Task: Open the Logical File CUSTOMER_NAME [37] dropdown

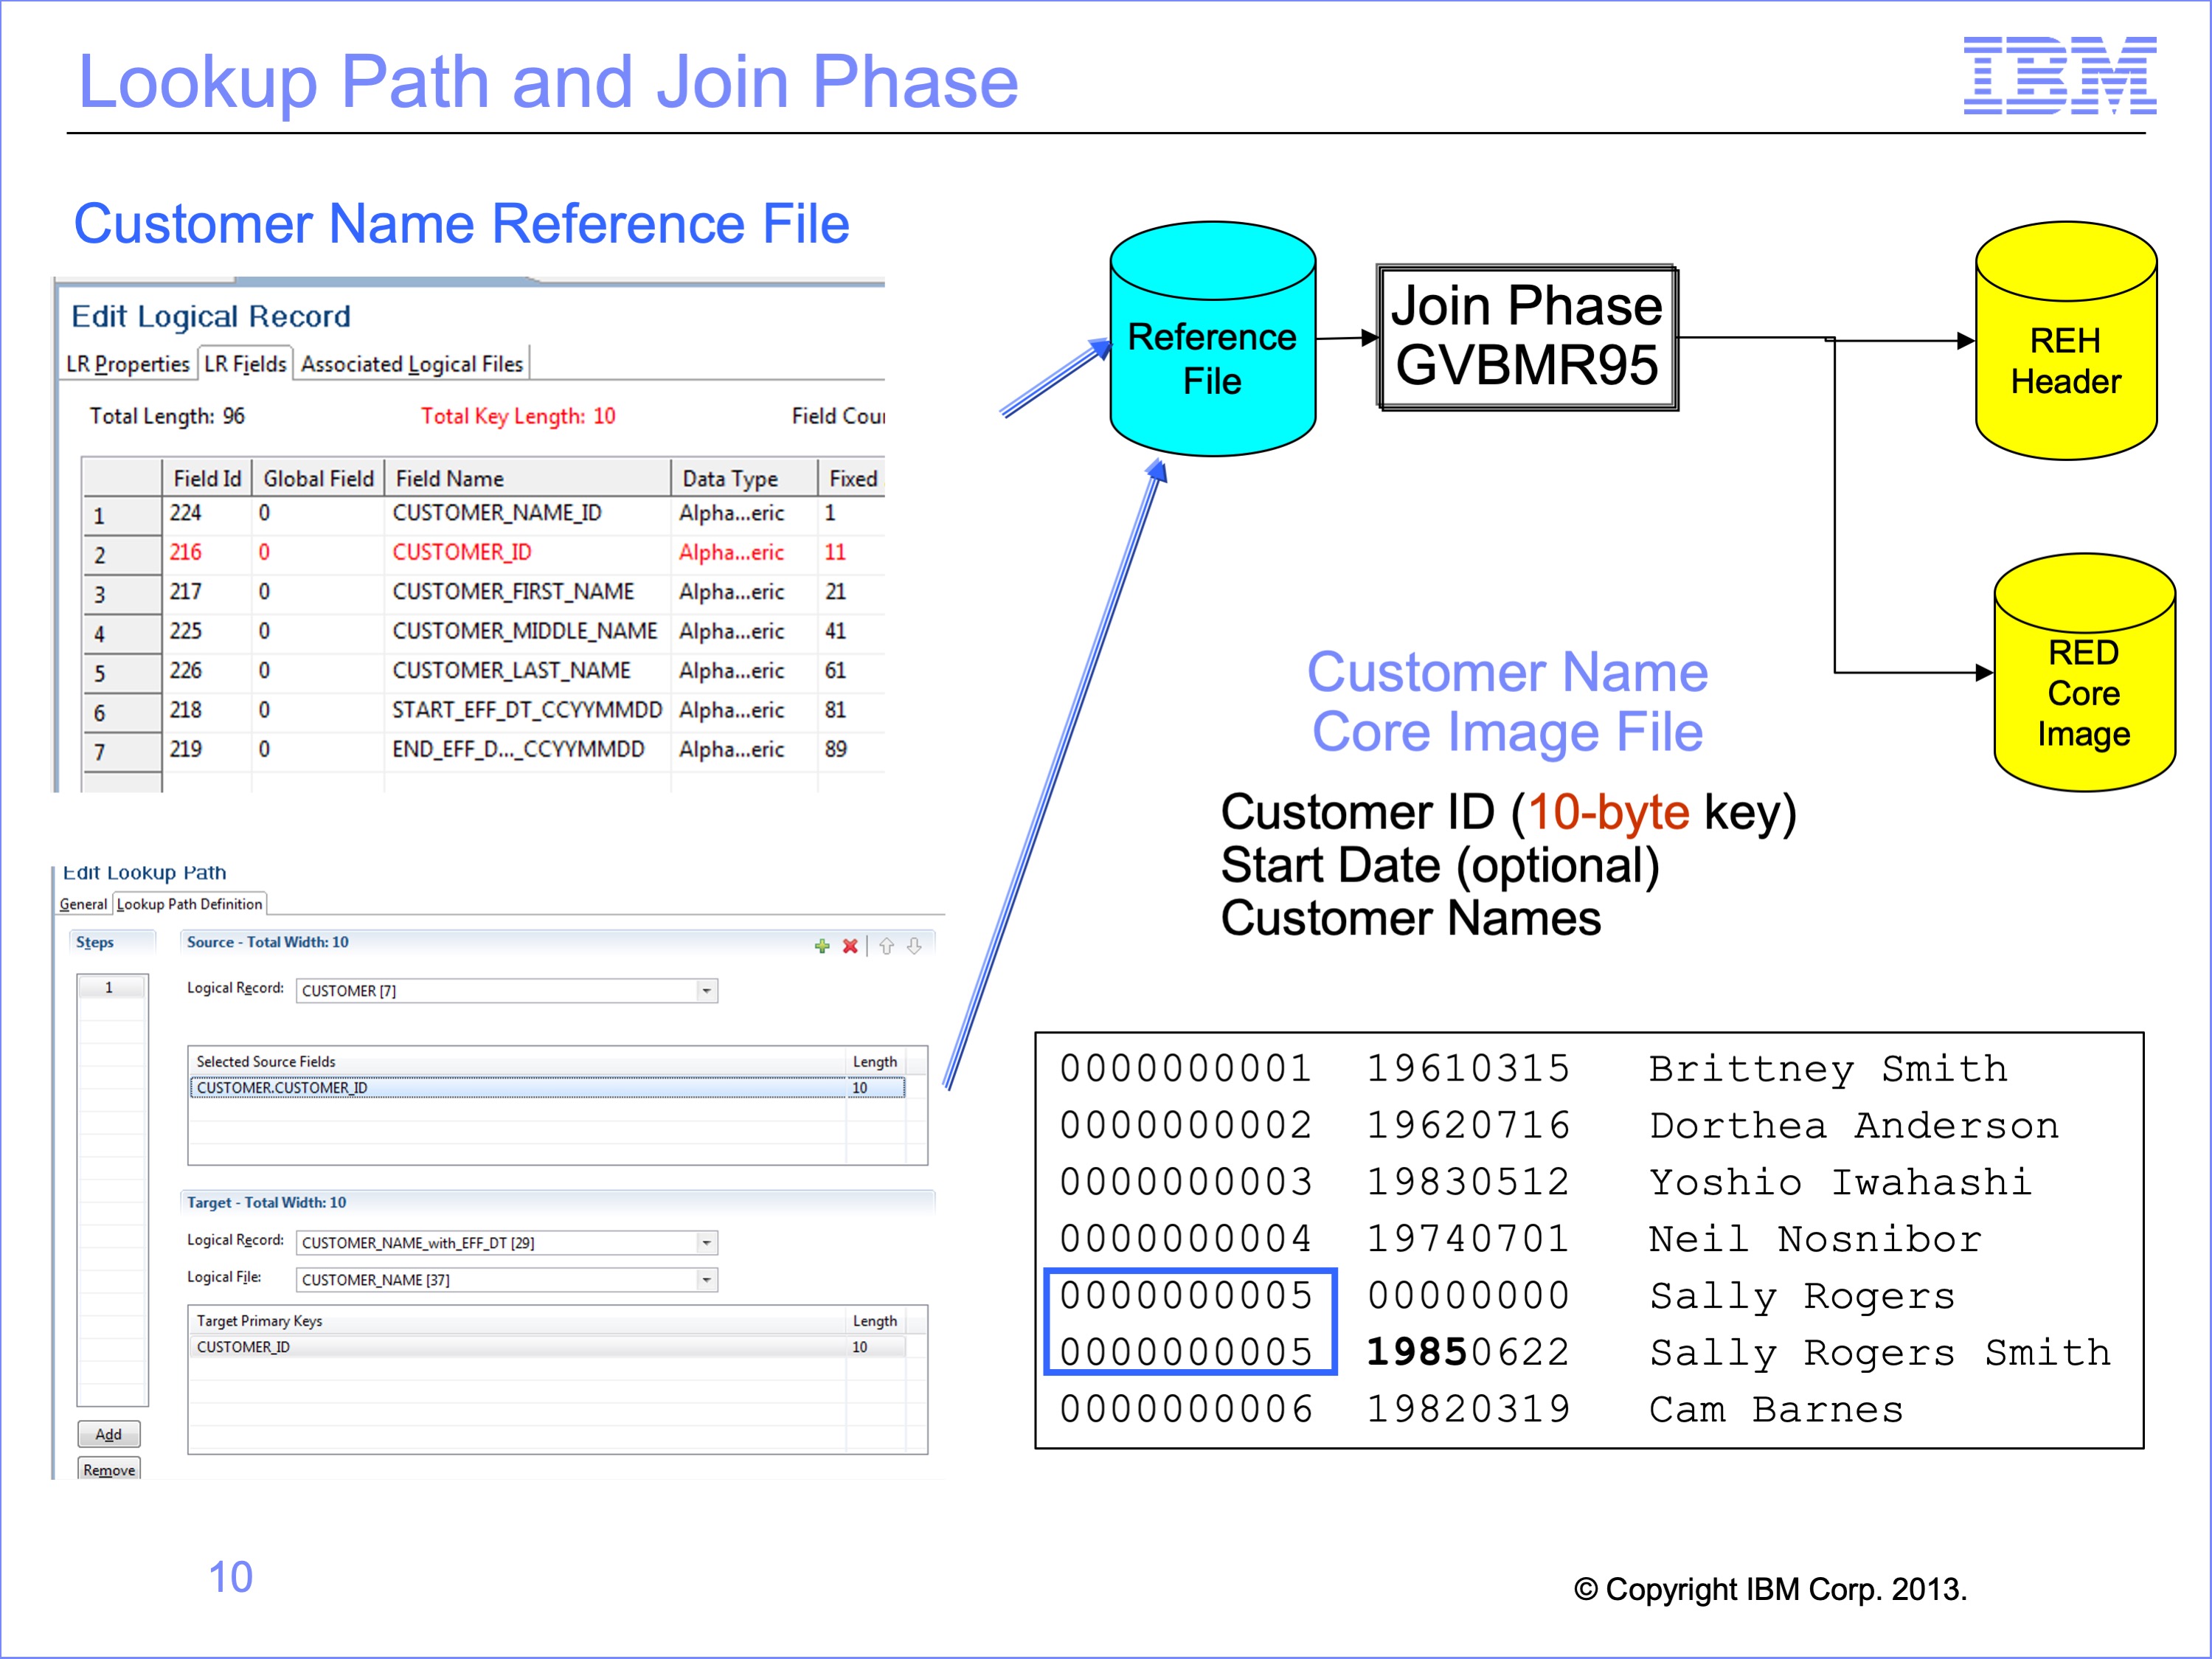Action: click(x=706, y=1279)
